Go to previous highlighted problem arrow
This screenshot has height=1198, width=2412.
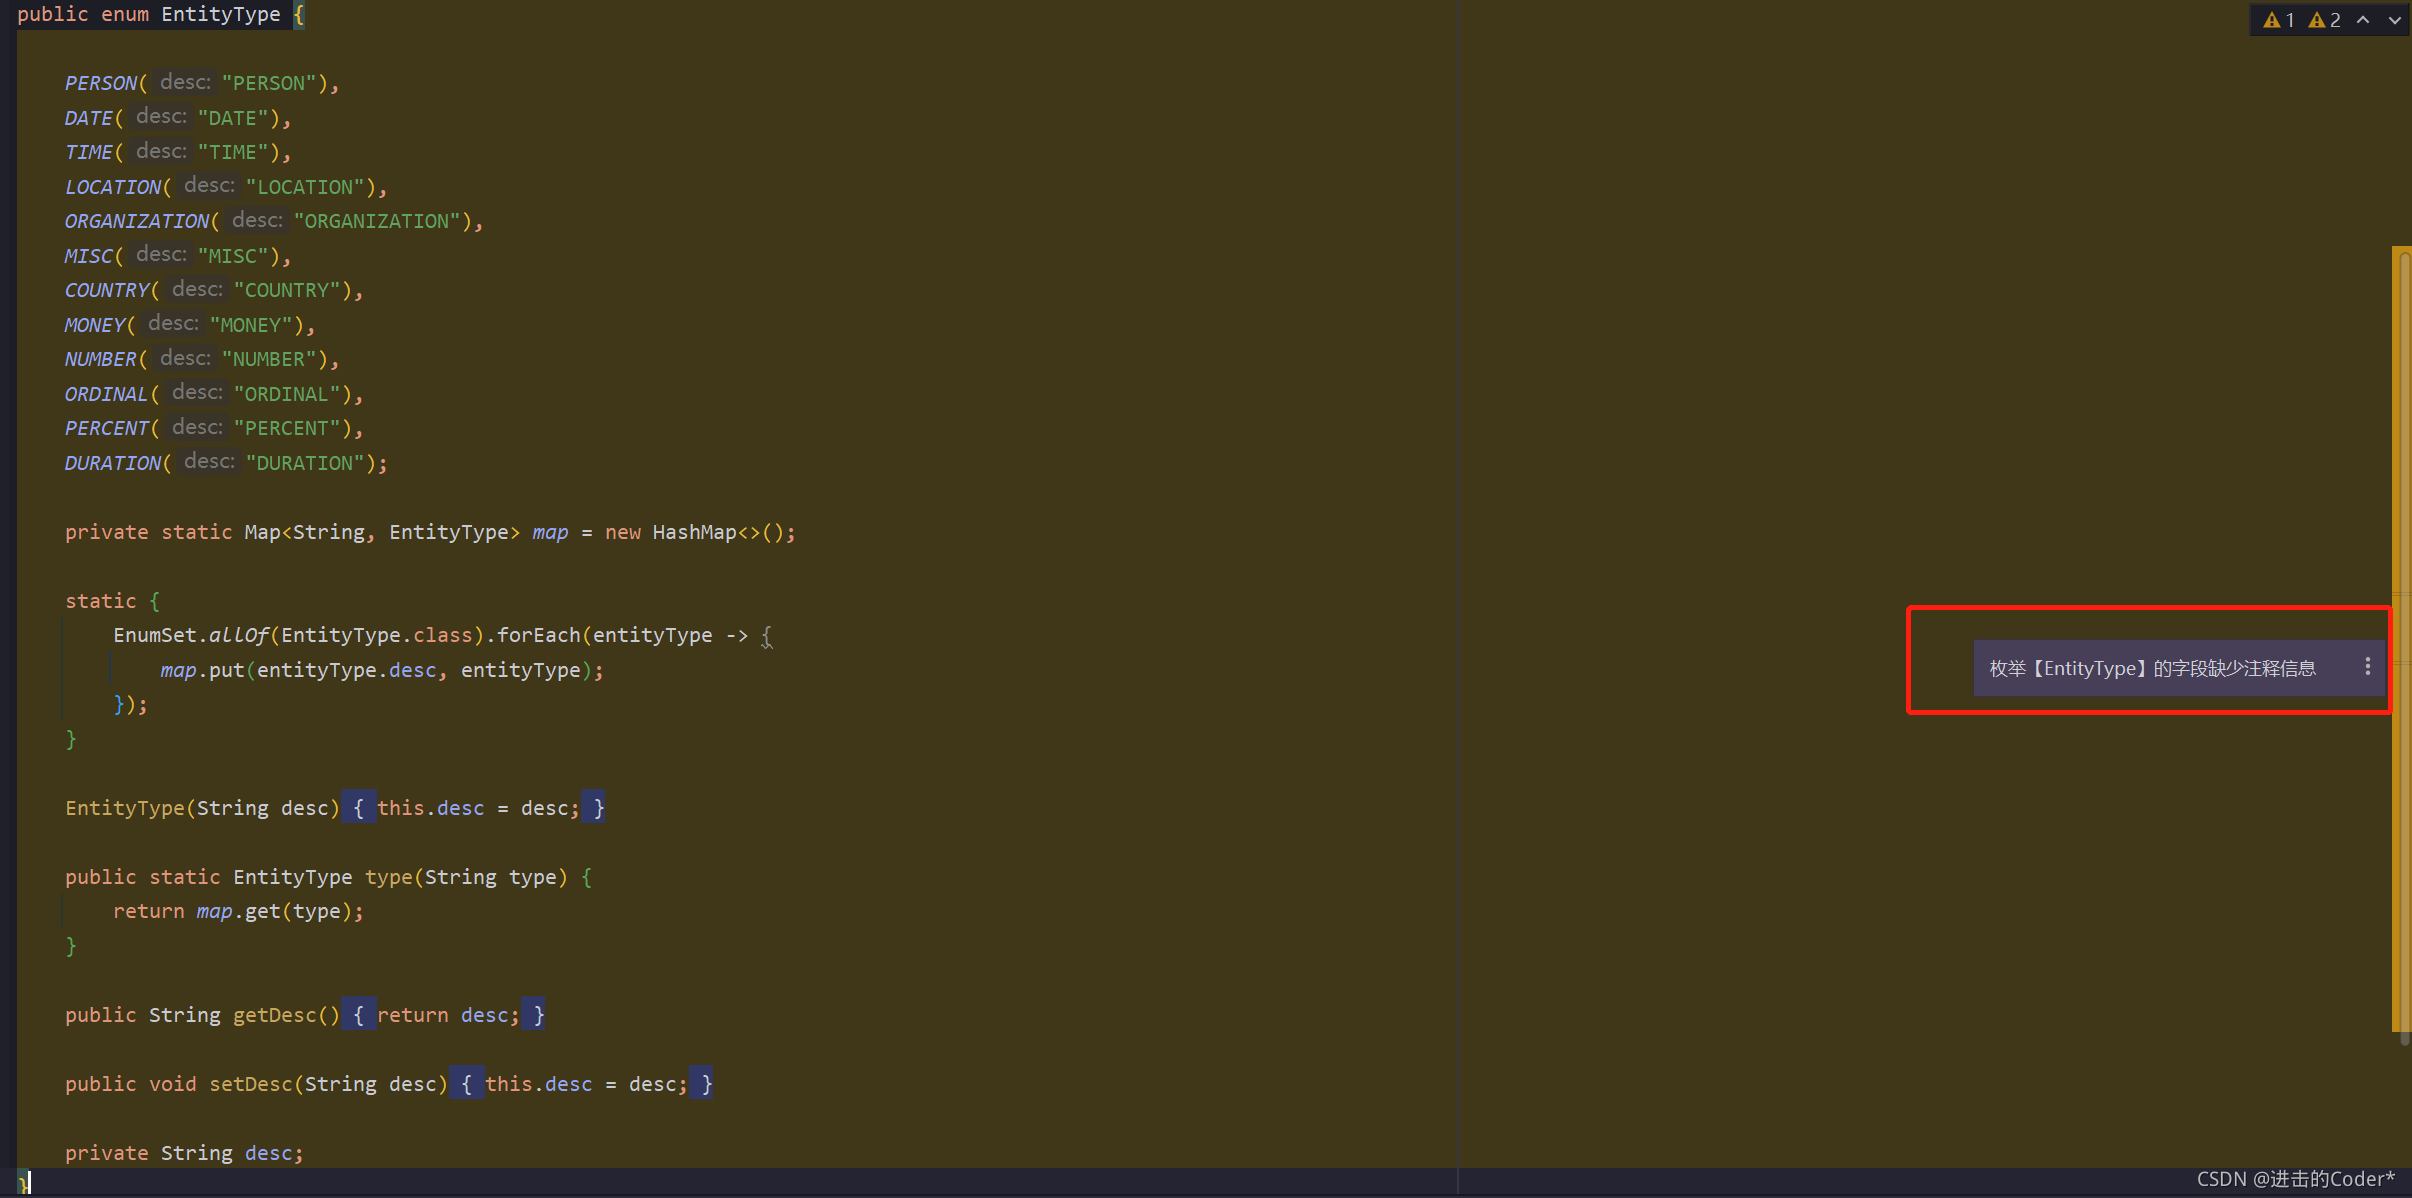pos(2363,20)
